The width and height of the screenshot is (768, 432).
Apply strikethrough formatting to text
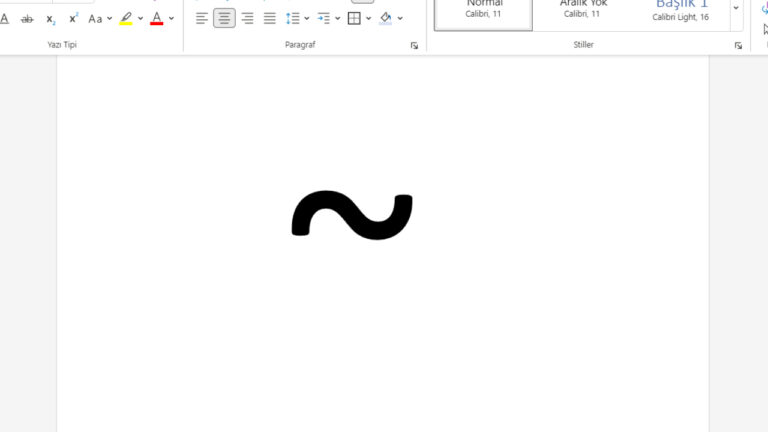pos(27,18)
